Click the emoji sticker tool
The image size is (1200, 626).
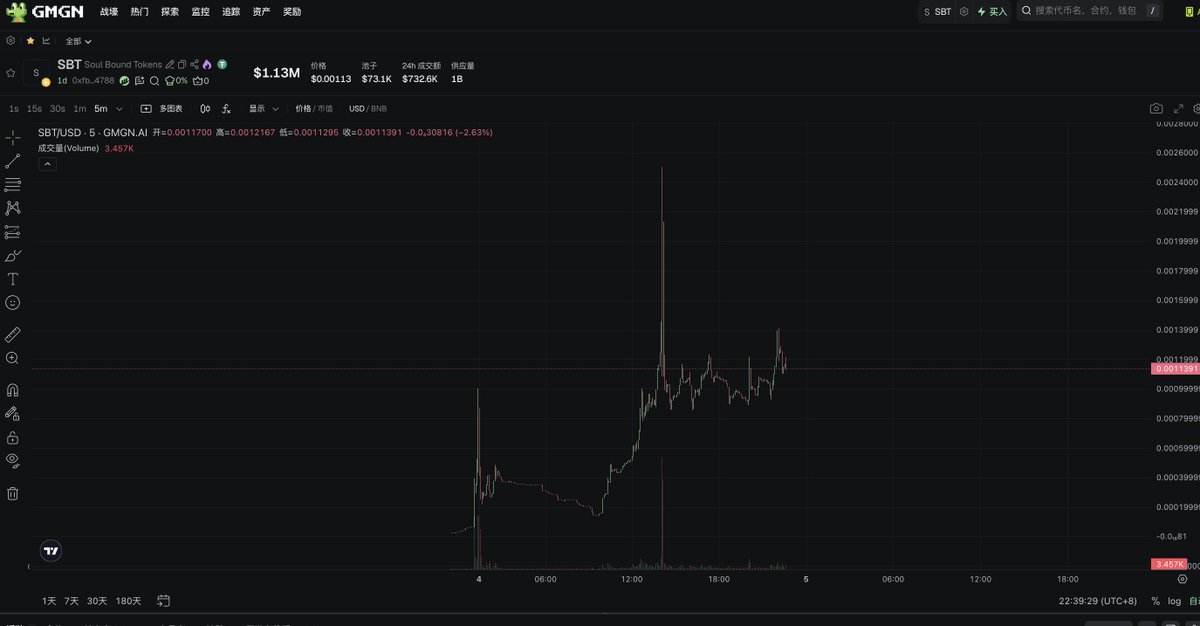13,302
